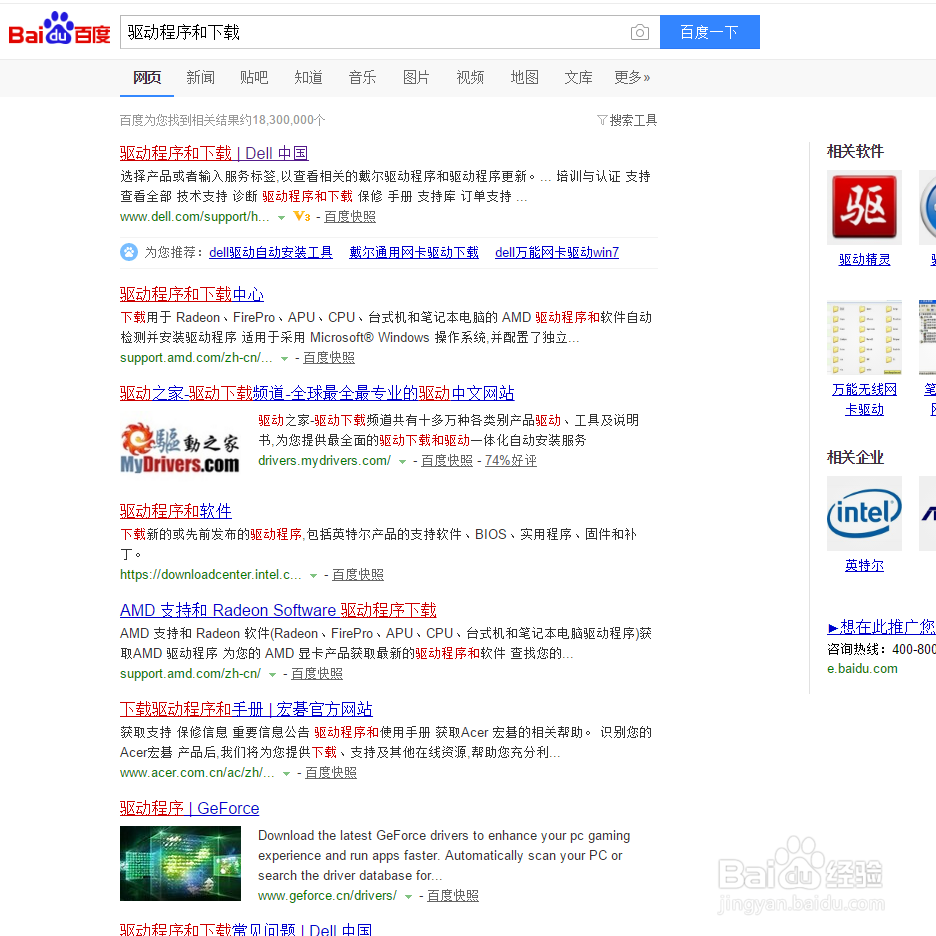Open 百度快照 for the Intel result
Image resolution: width=936 pixels, height=936 pixels.
pos(358,575)
